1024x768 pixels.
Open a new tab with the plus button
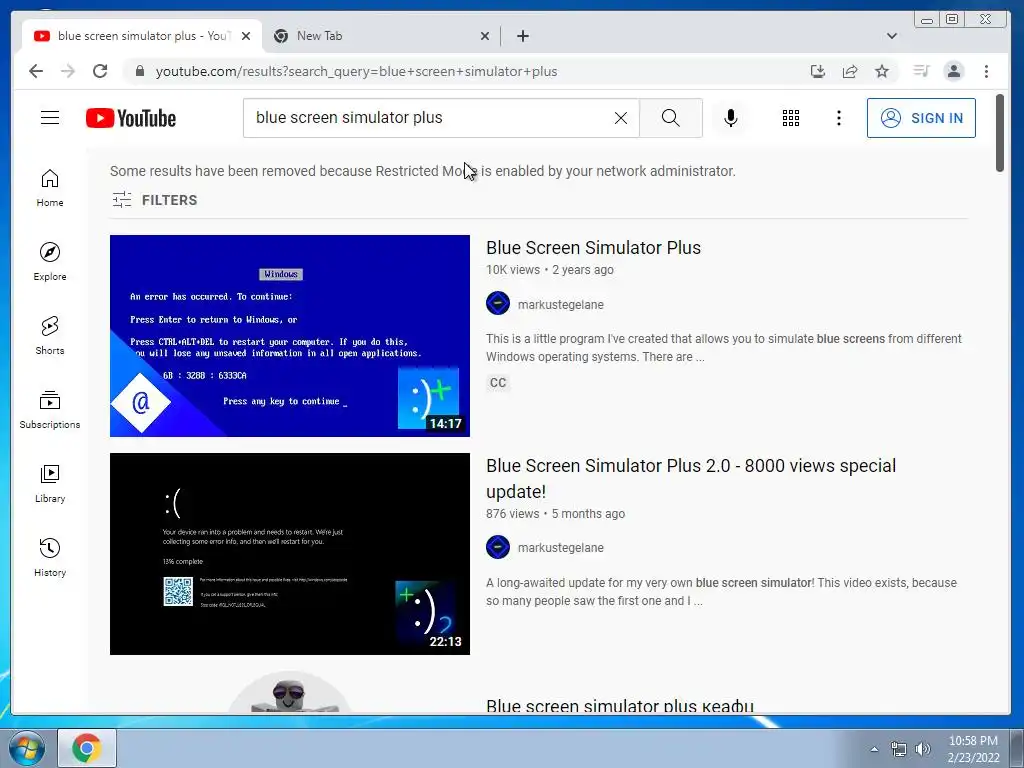tap(522, 36)
